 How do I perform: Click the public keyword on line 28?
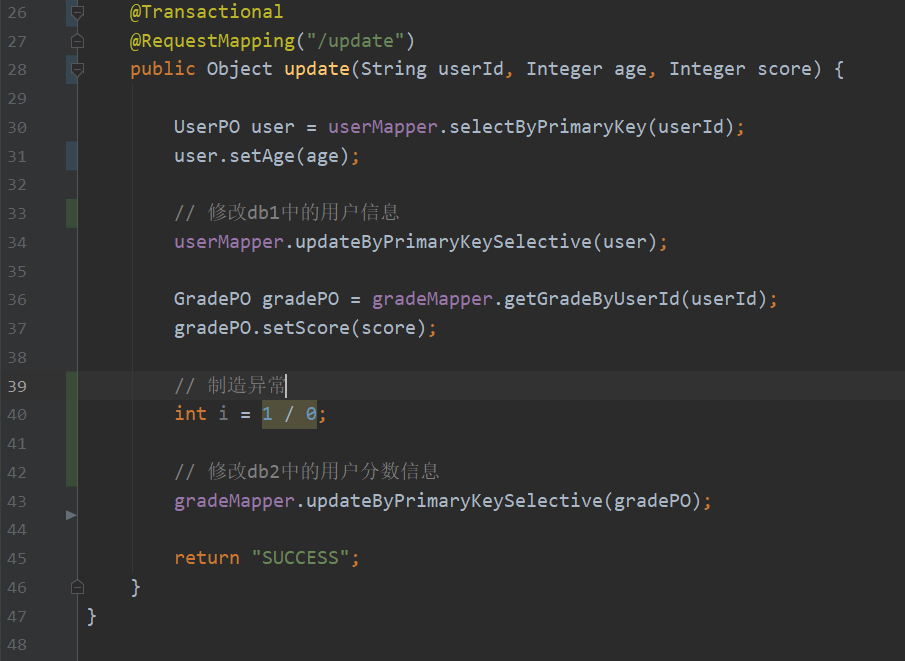click(x=163, y=69)
